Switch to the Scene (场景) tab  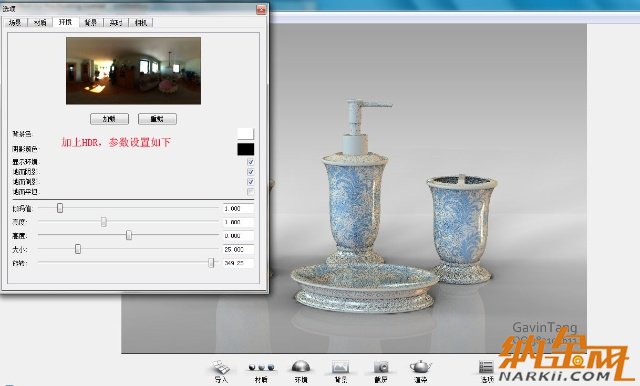click(x=15, y=22)
